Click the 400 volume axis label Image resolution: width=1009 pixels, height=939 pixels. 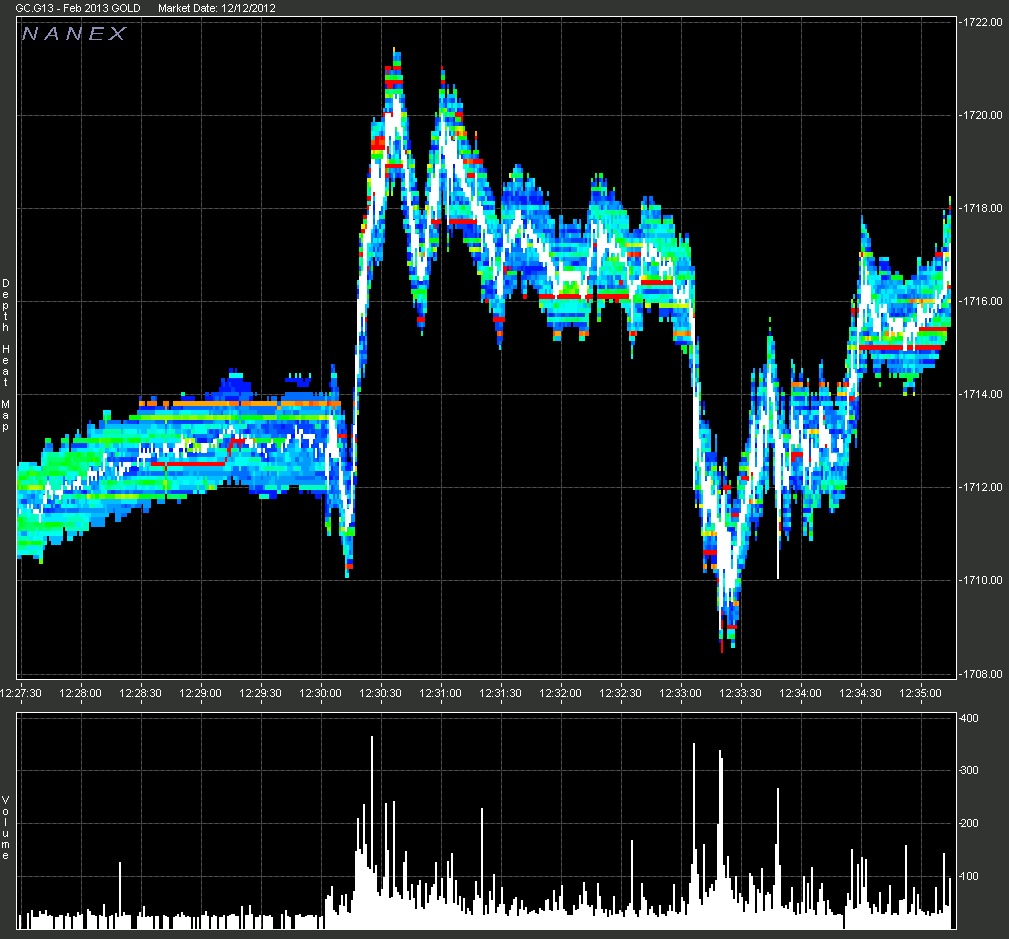pos(970,718)
